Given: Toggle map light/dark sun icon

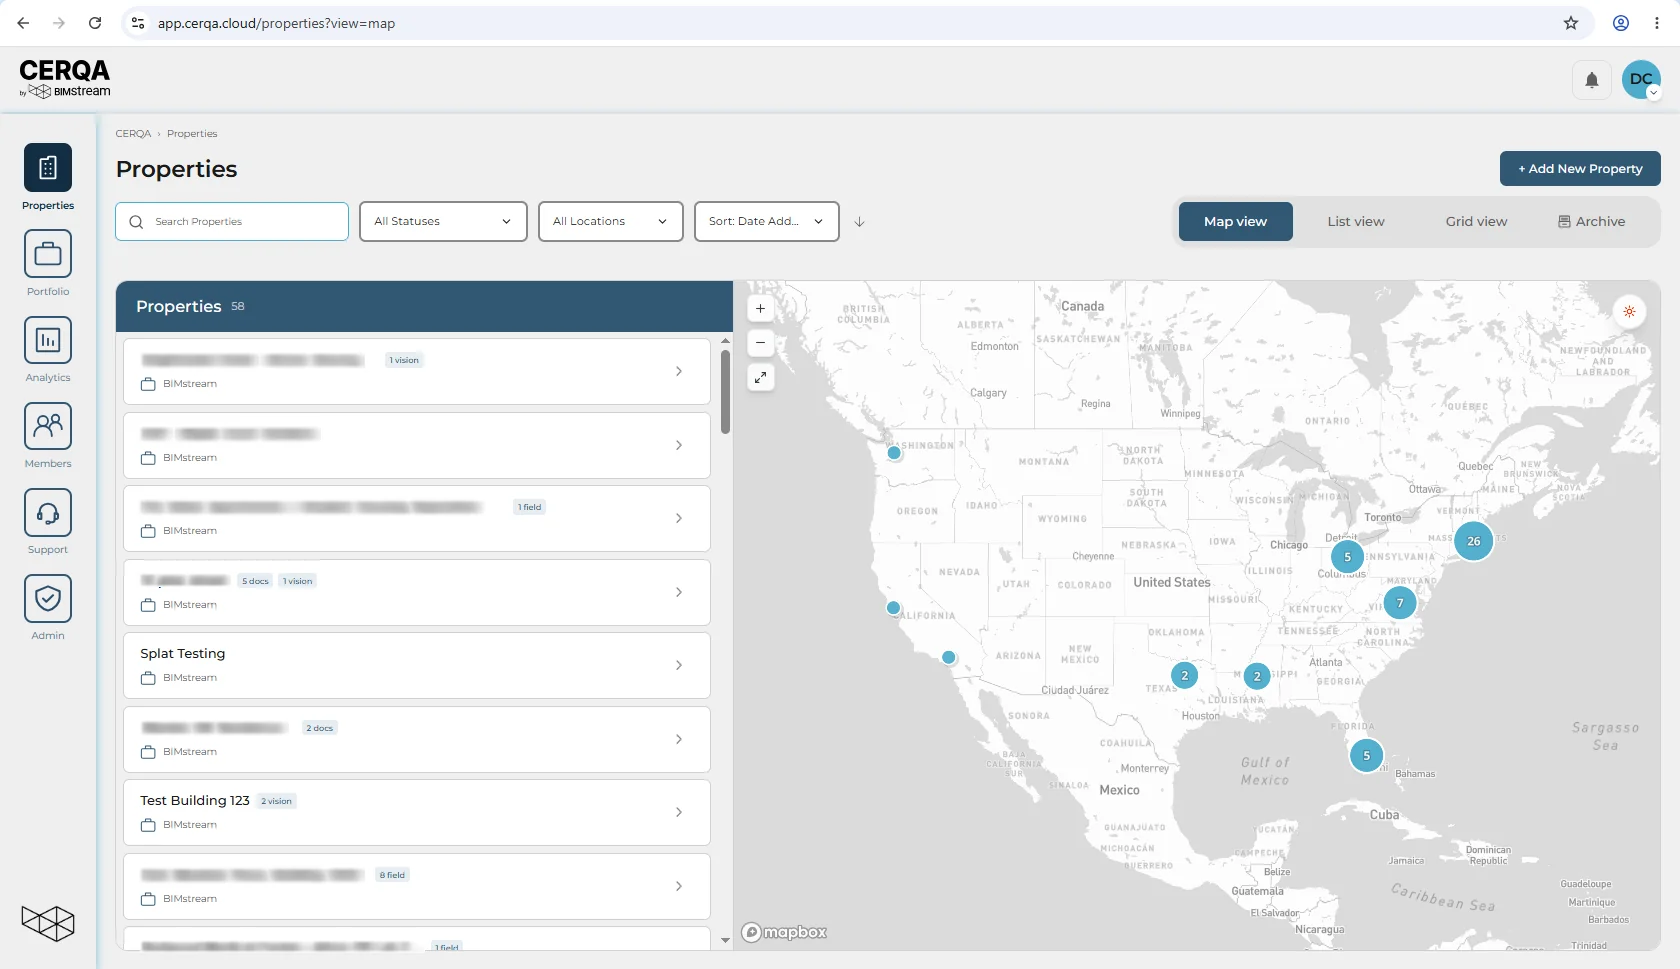Looking at the screenshot, I should pyautogui.click(x=1629, y=312).
